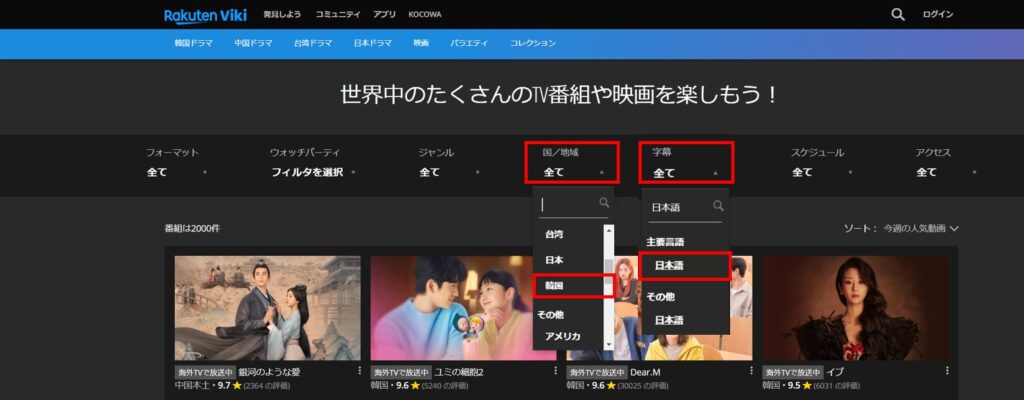Click the ログイン link
The width and height of the screenshot is (1024, 400).
coord(938,14)
